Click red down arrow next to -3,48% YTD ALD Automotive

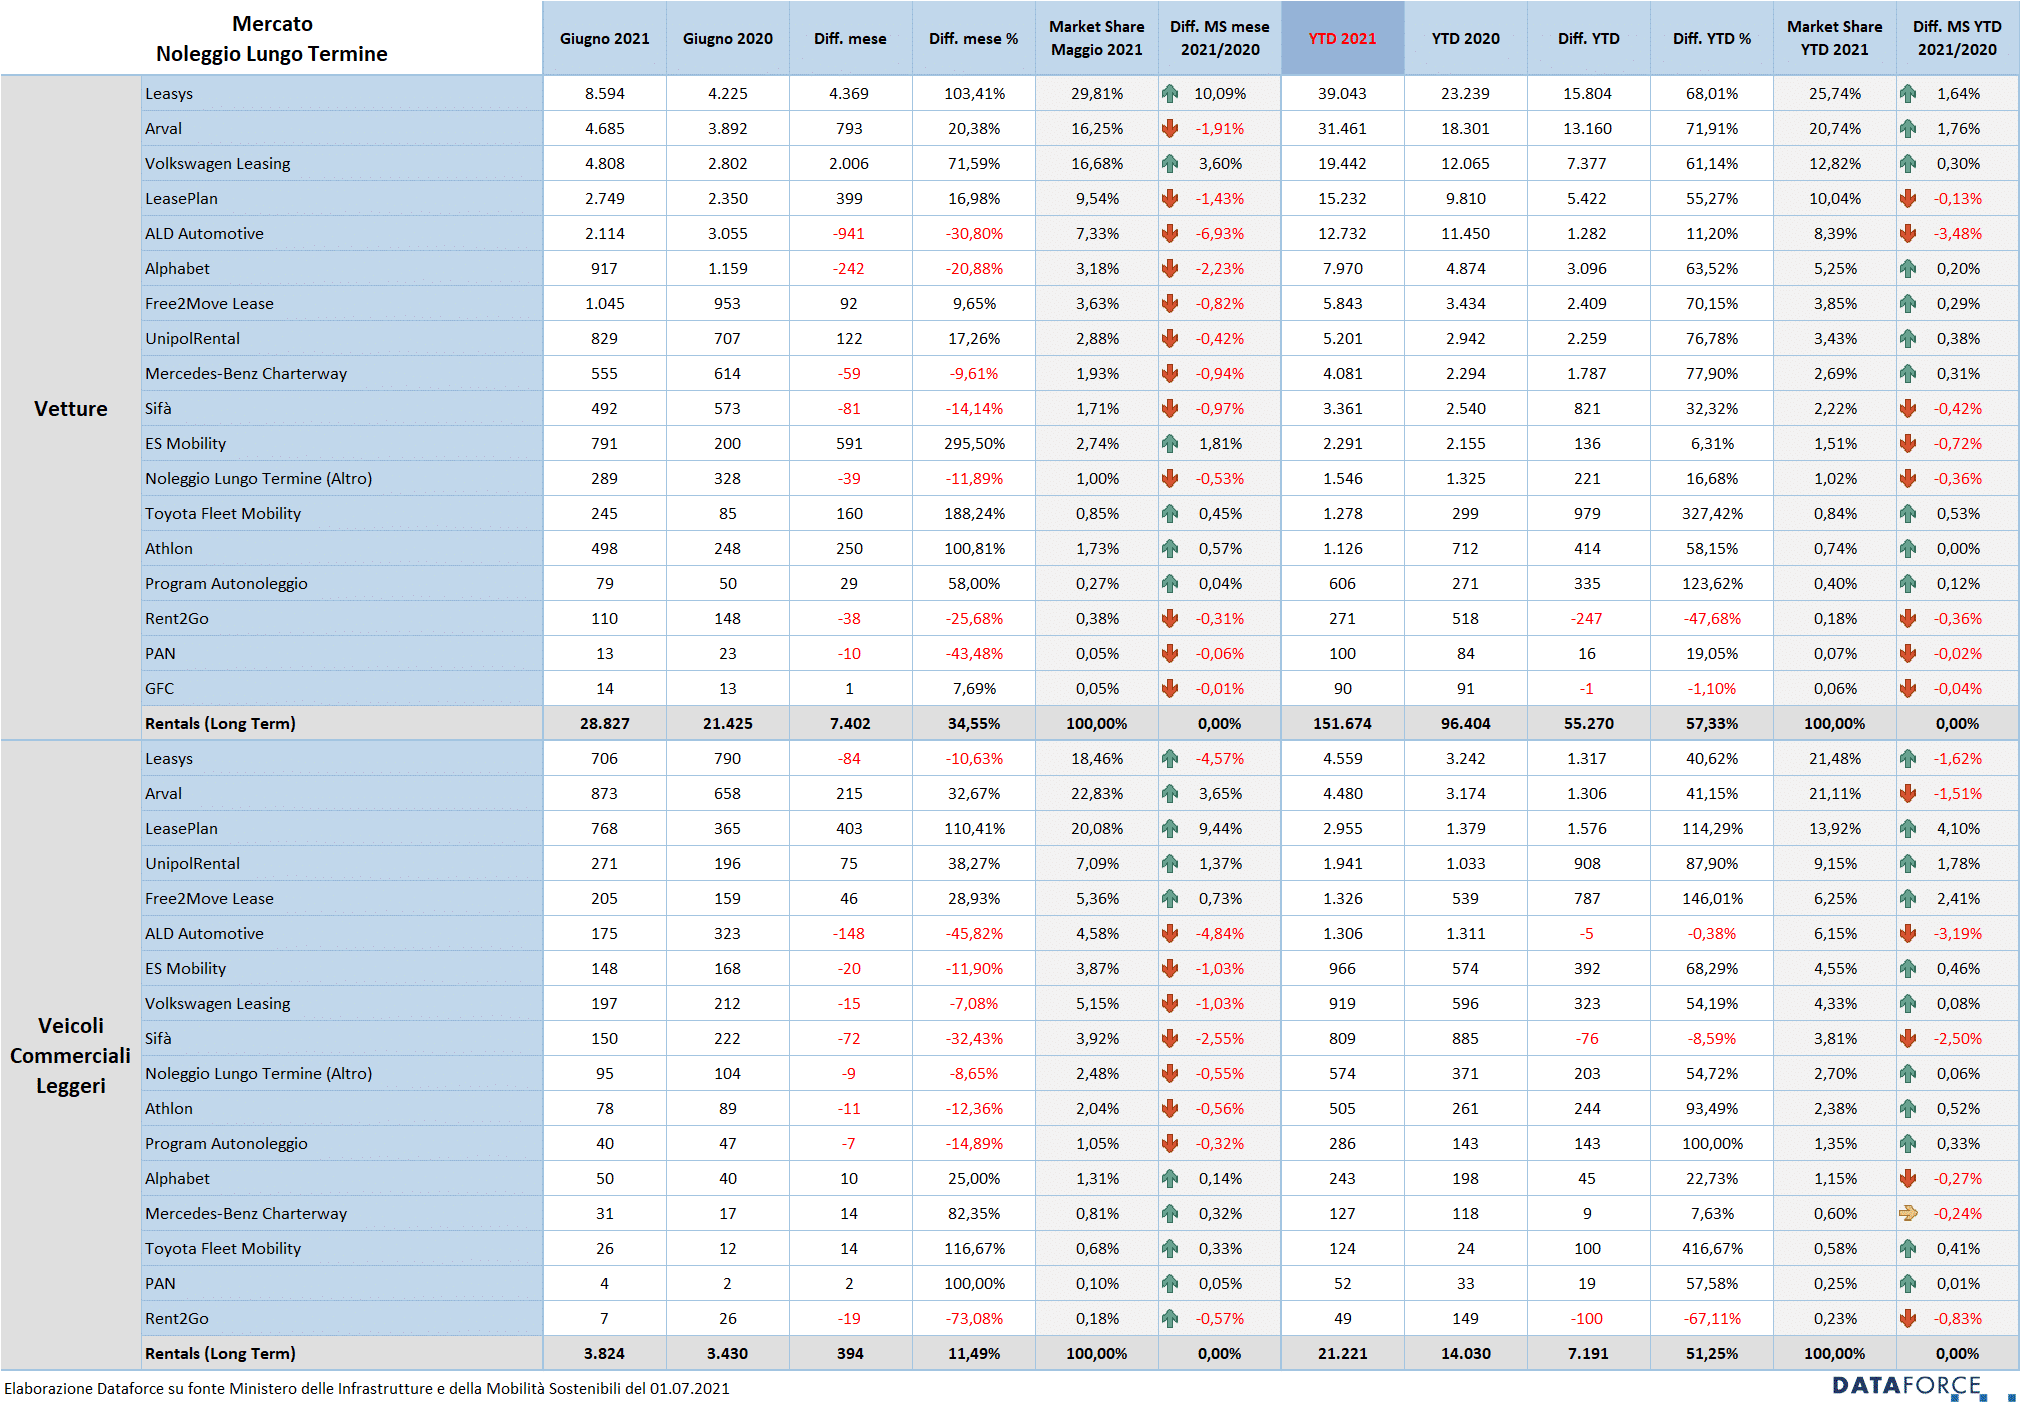click(1908, 234)
